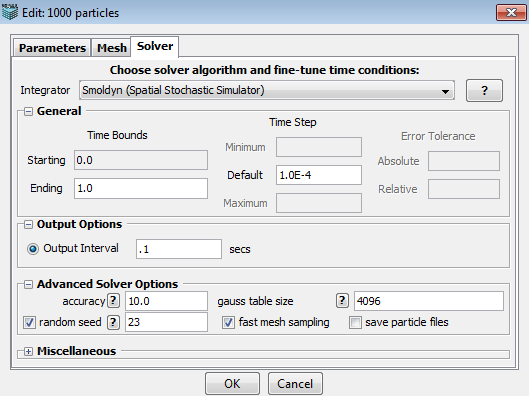Open the Integrator dropdown list

pos(267,90)
